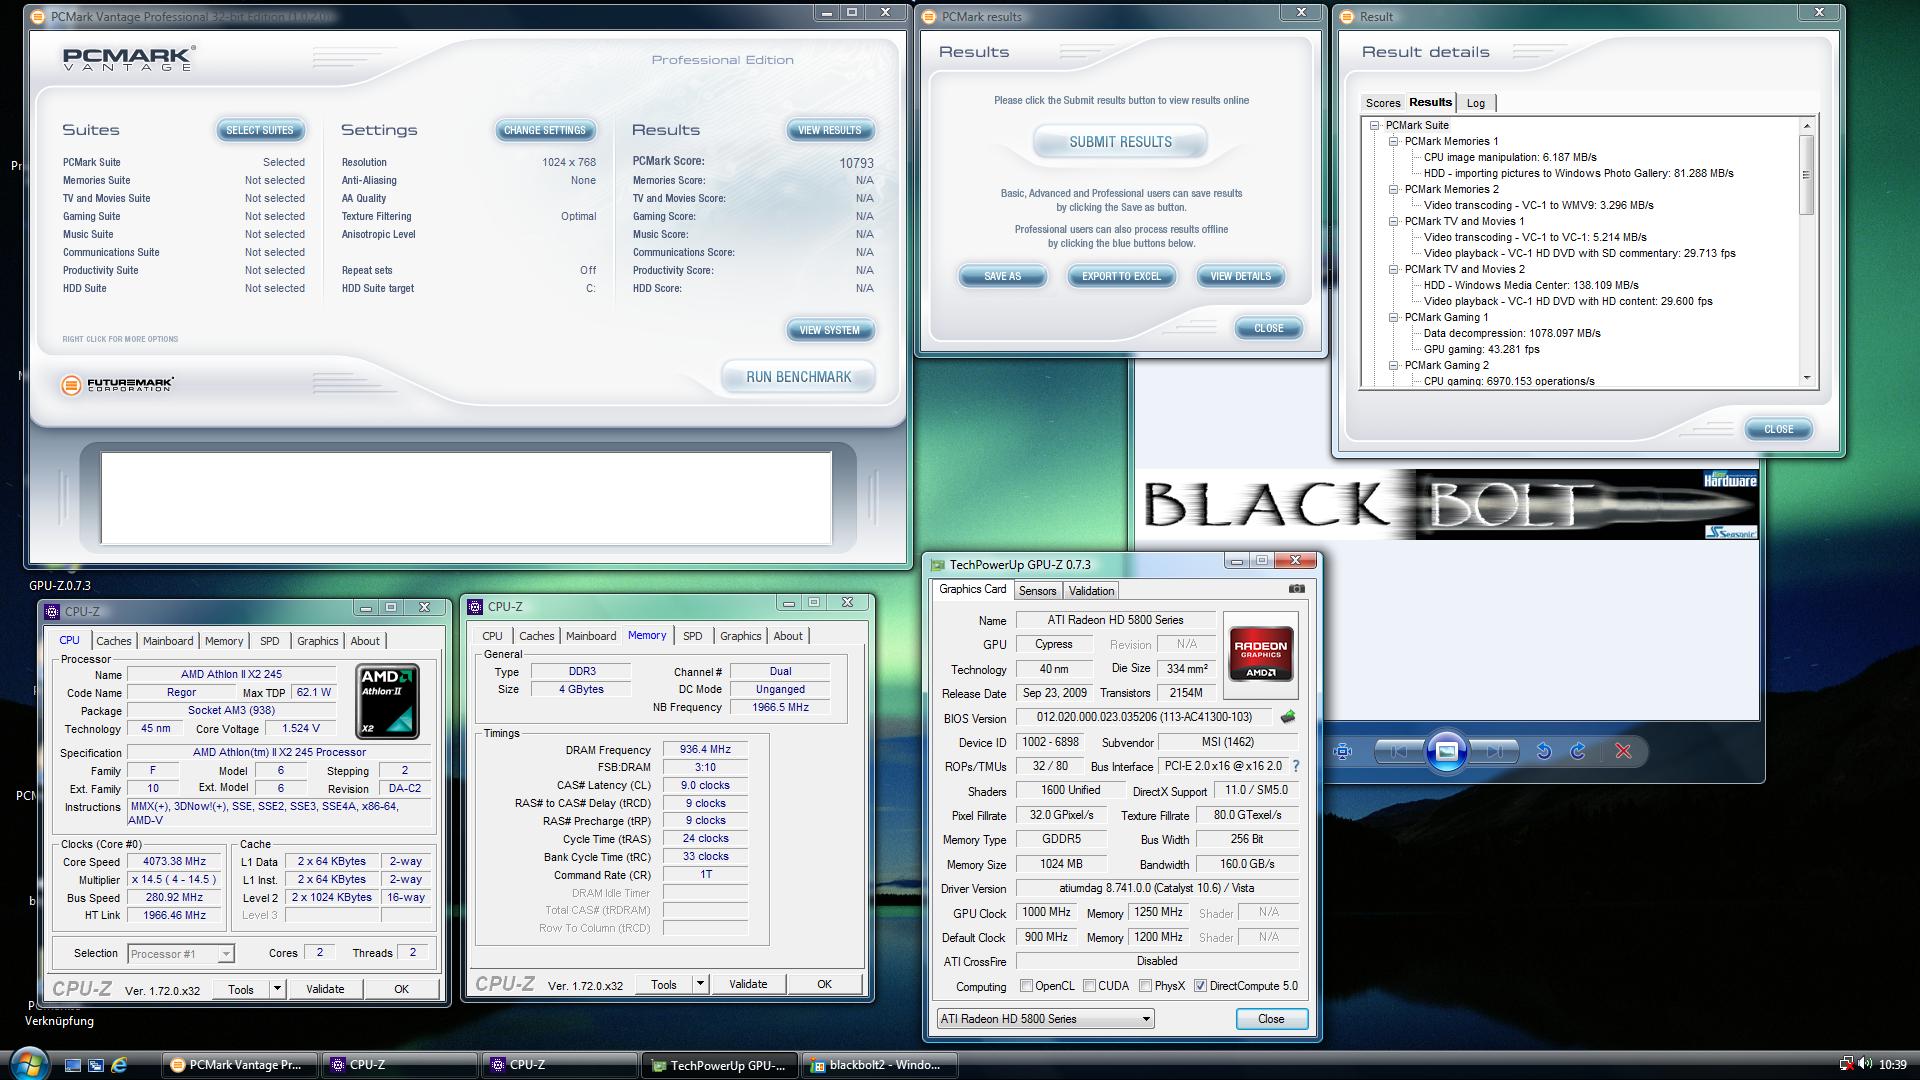Enable the PhysX checkbox in GPU-Z
The image size is (1920, 1080).
point(1145,986)
